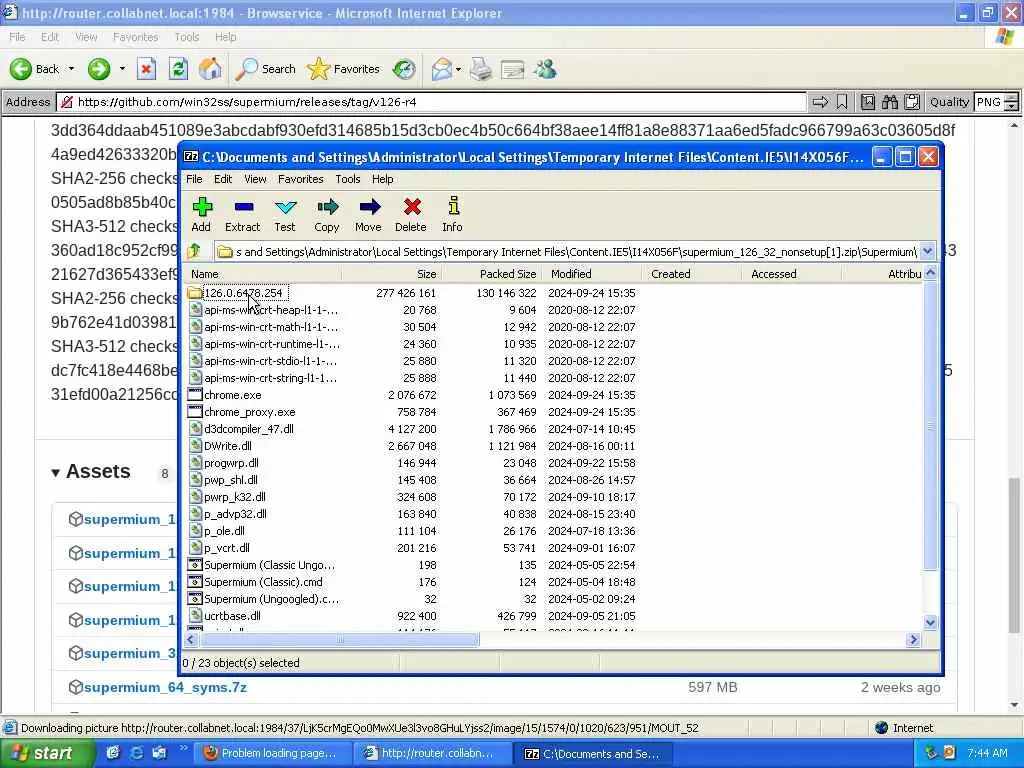Sort file list by Modified column
The width and height of the screenshot is (1024, 768).
pyautogui.click(x=592, y=274)
